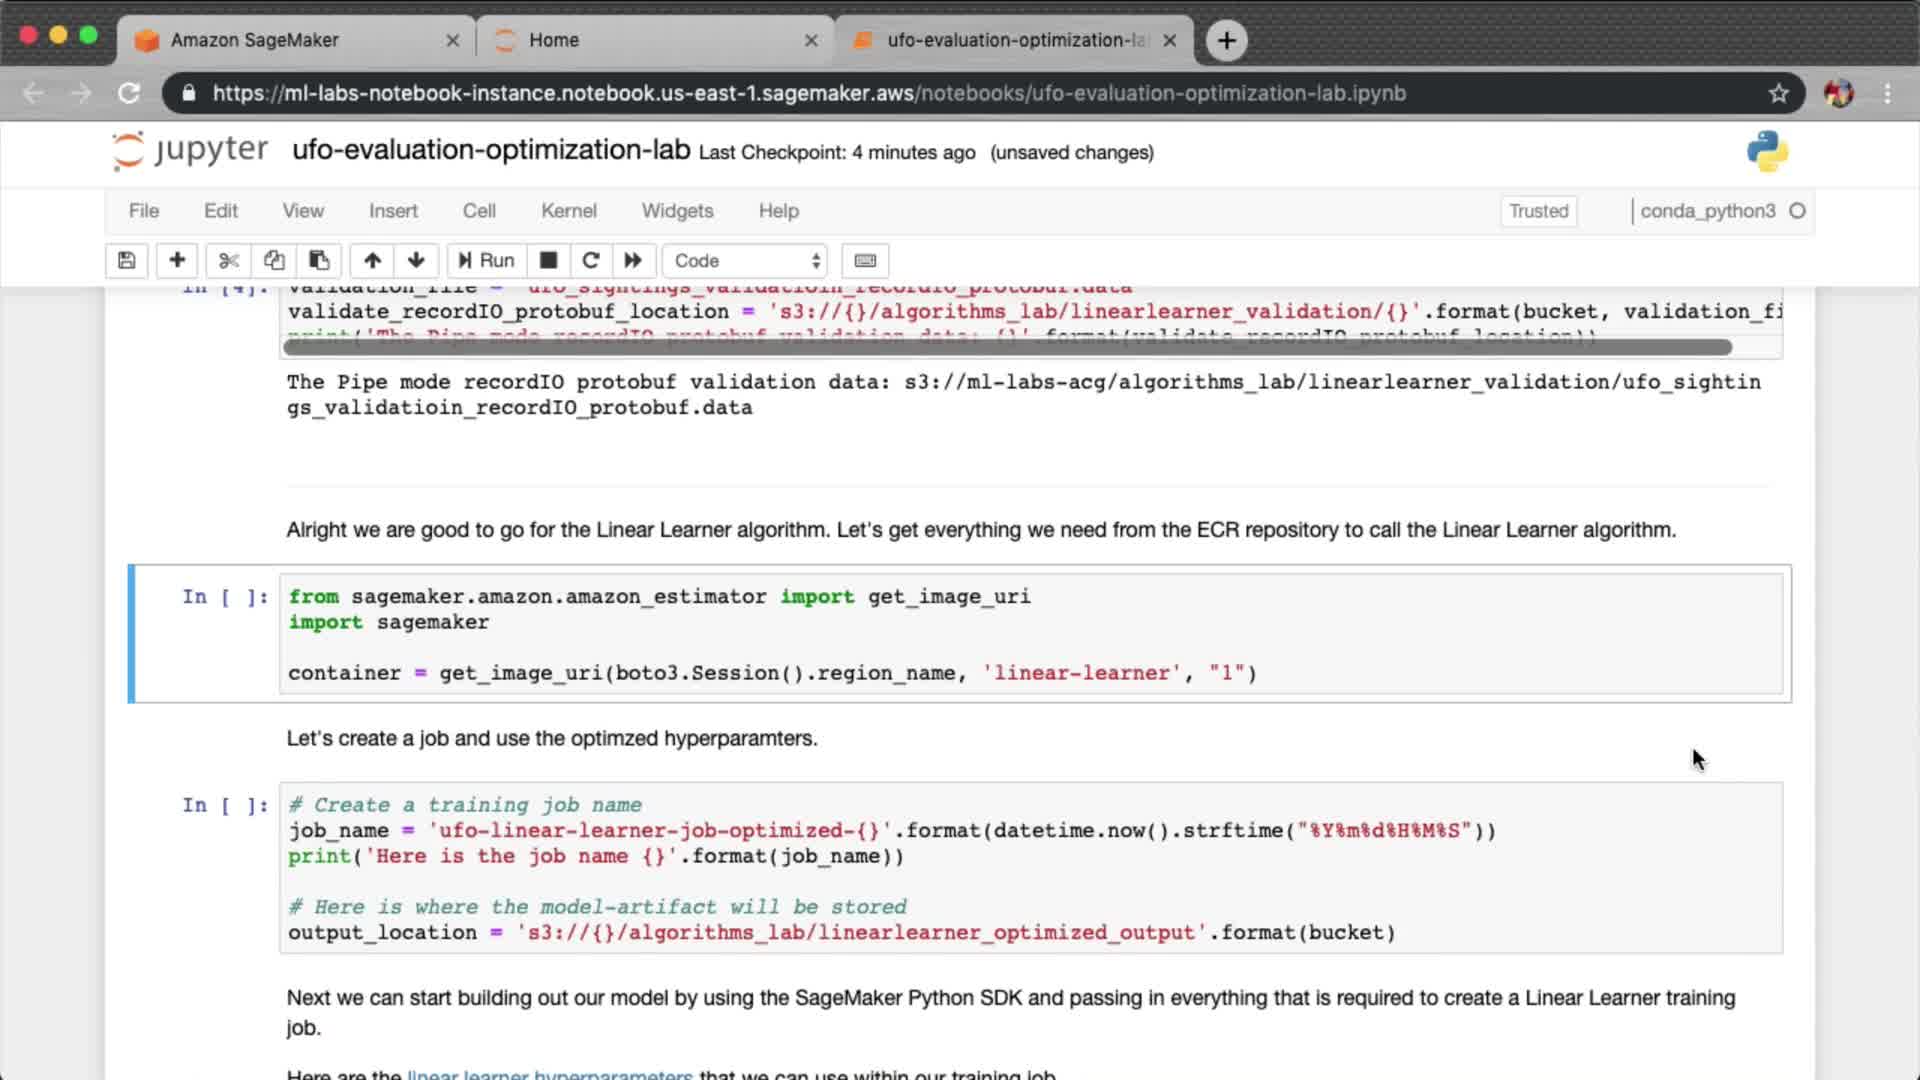Open the Code cell type dropdown
Screen dimensions: 1920x1080
(746, 261)
